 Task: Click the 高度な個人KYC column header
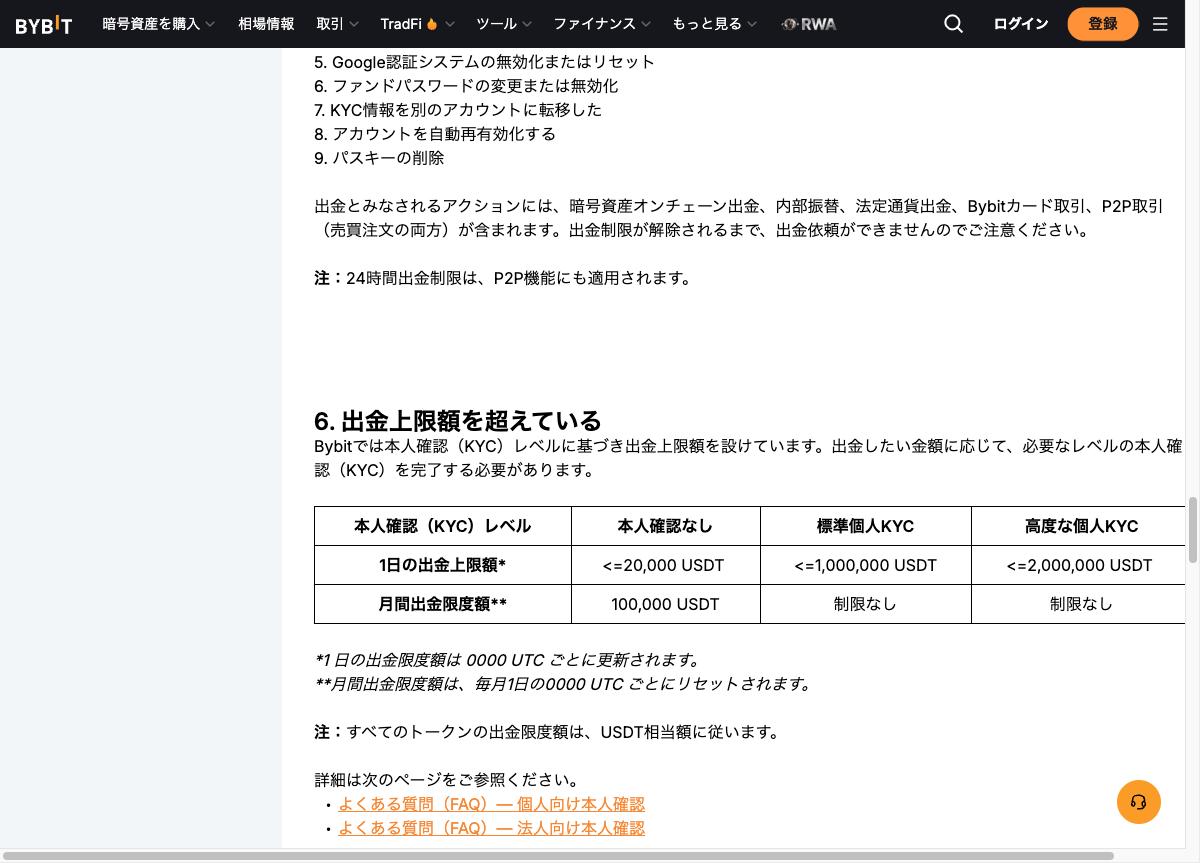[1081, 526]
